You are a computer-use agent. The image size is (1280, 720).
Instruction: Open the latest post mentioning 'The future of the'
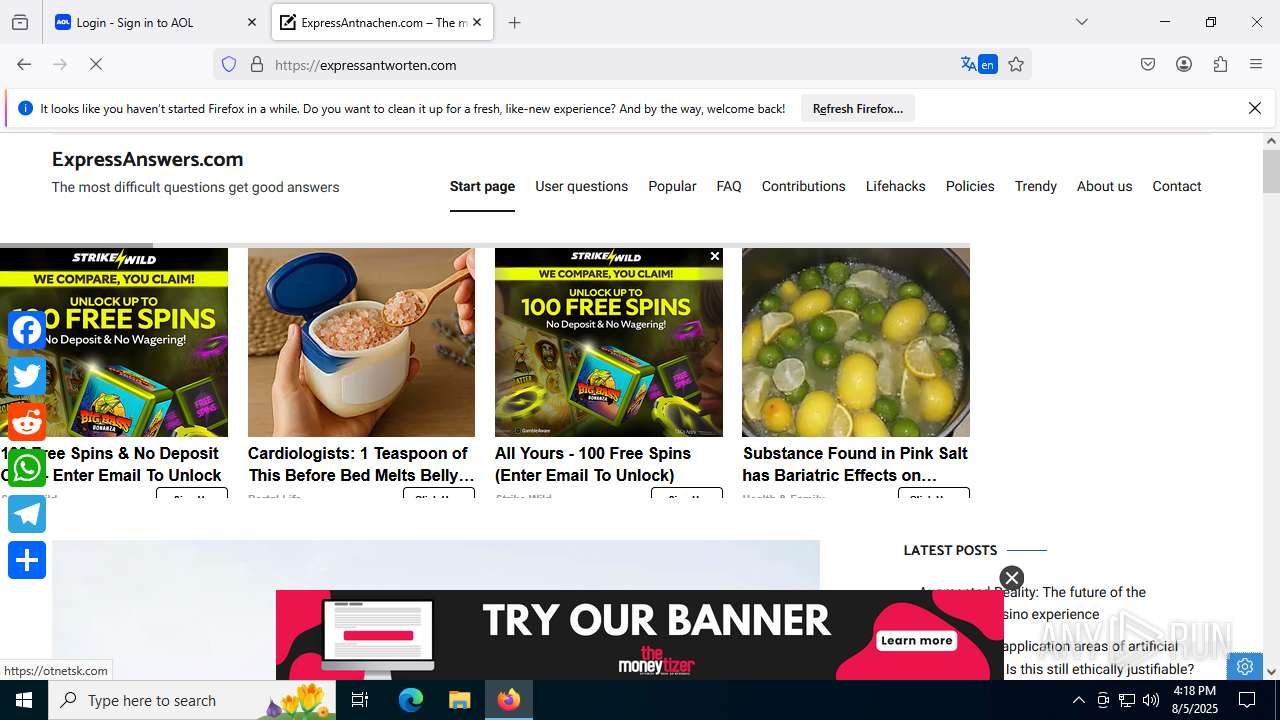coord(1032,603)
